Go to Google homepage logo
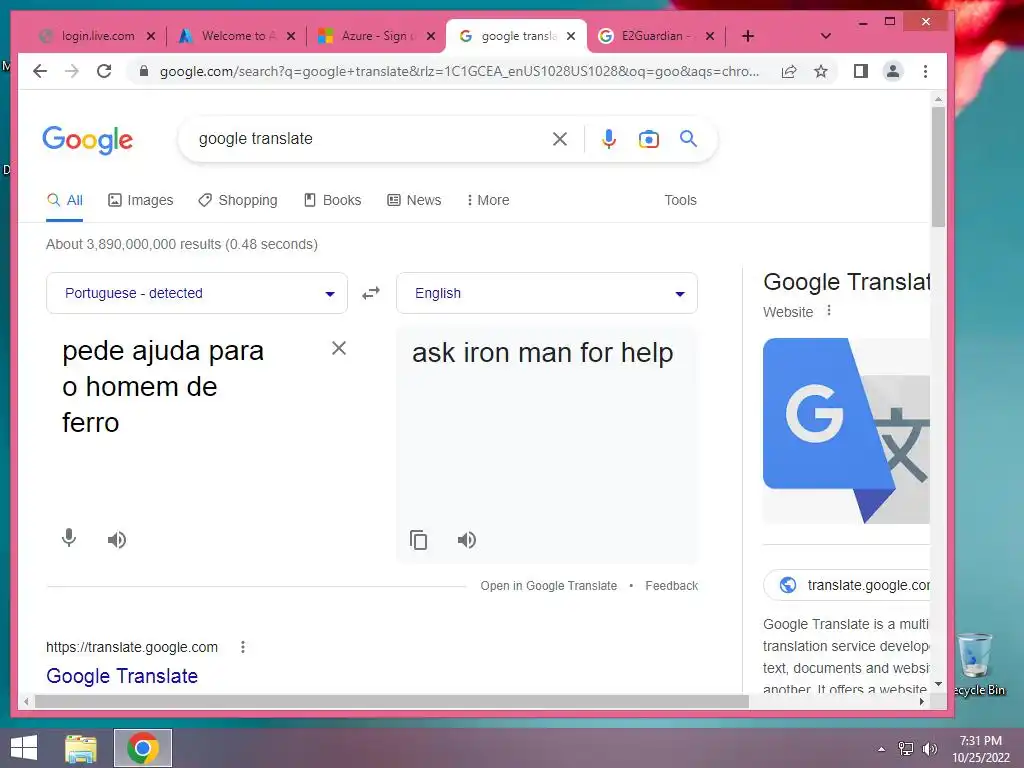Viewport: 1024px width, 768px height. tap(88, 140)
